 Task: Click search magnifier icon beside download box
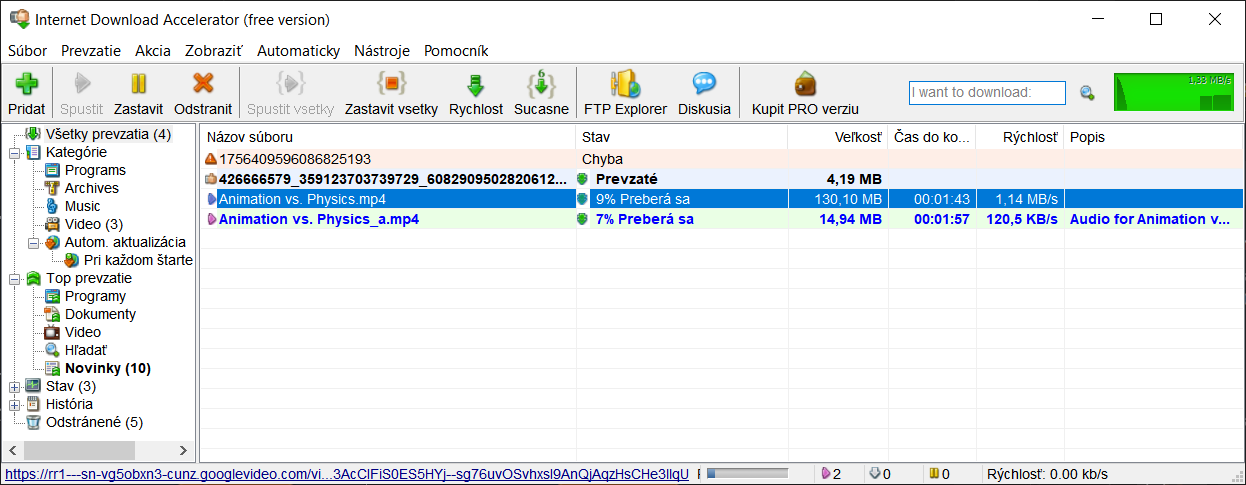(1087, 93)
